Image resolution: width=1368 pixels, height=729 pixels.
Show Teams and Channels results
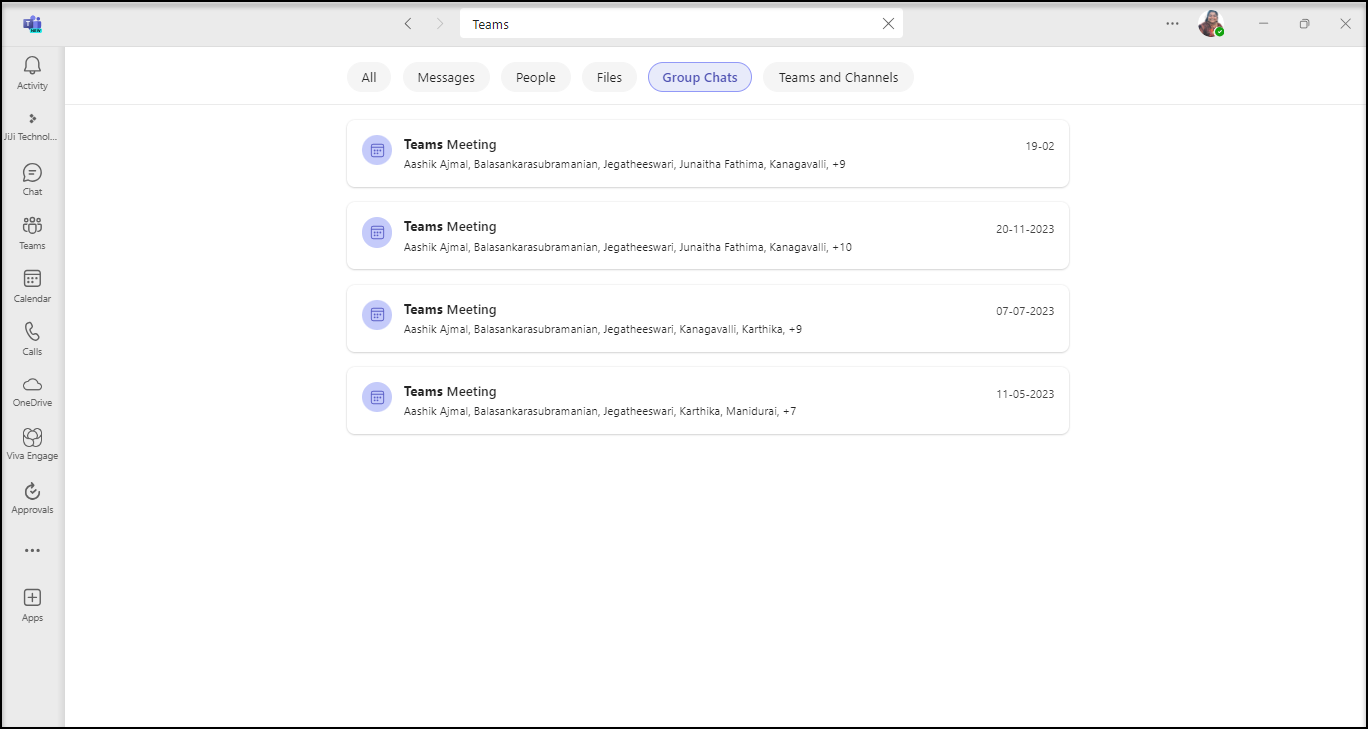(838, 77)
